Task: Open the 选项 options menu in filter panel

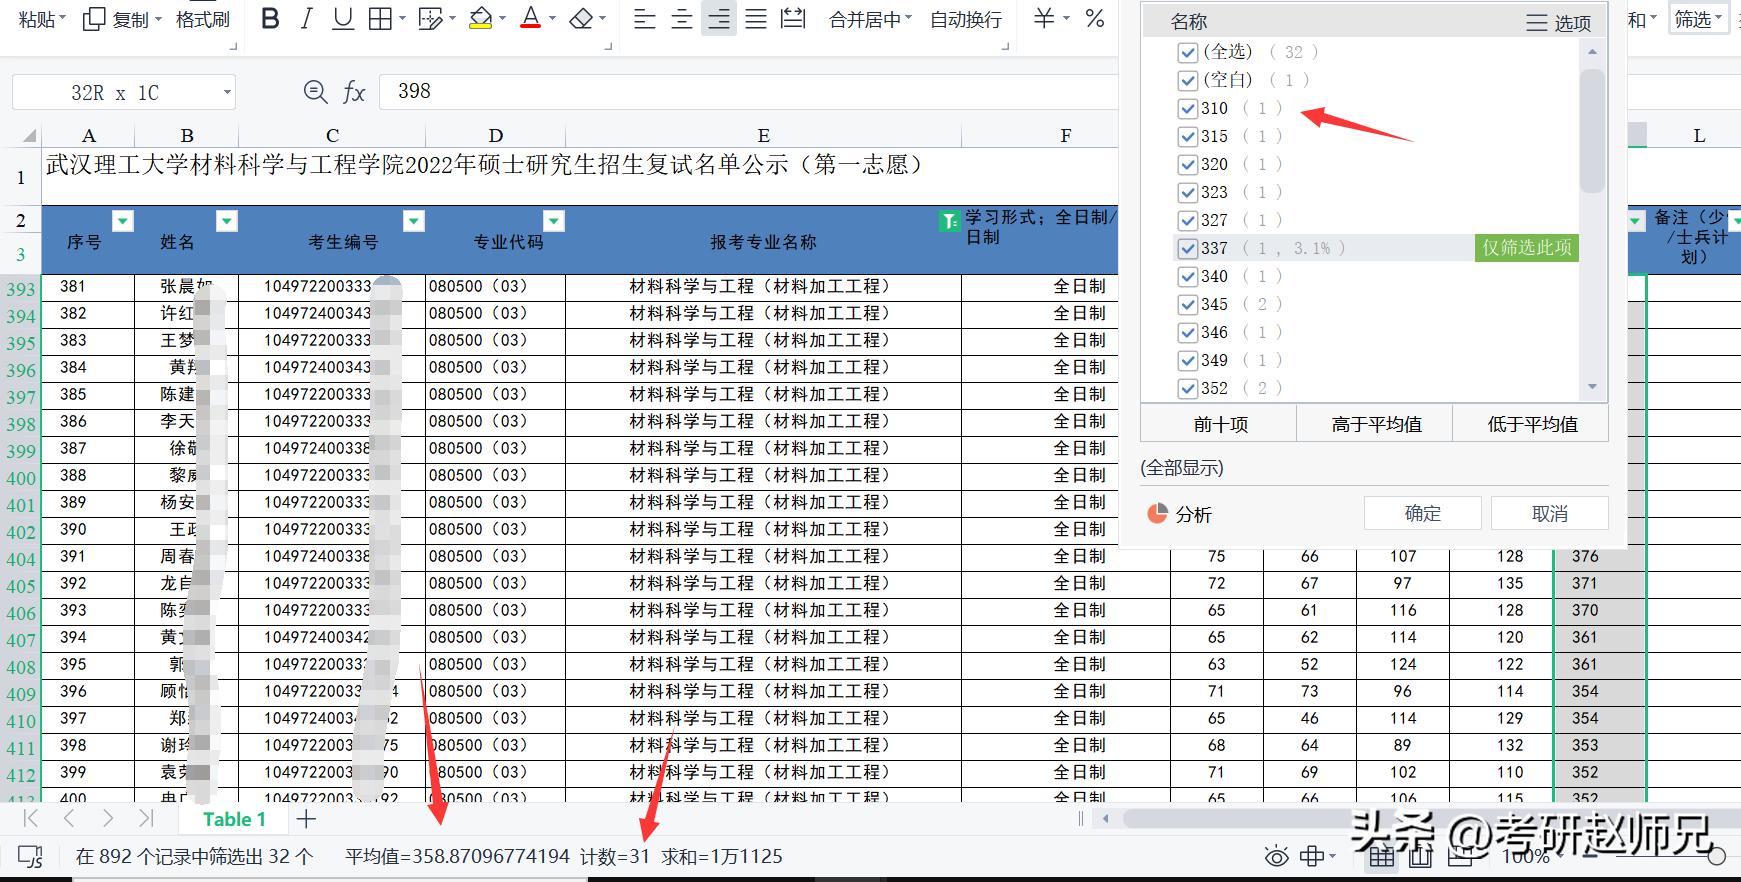Action: (x=1559, y=22)
